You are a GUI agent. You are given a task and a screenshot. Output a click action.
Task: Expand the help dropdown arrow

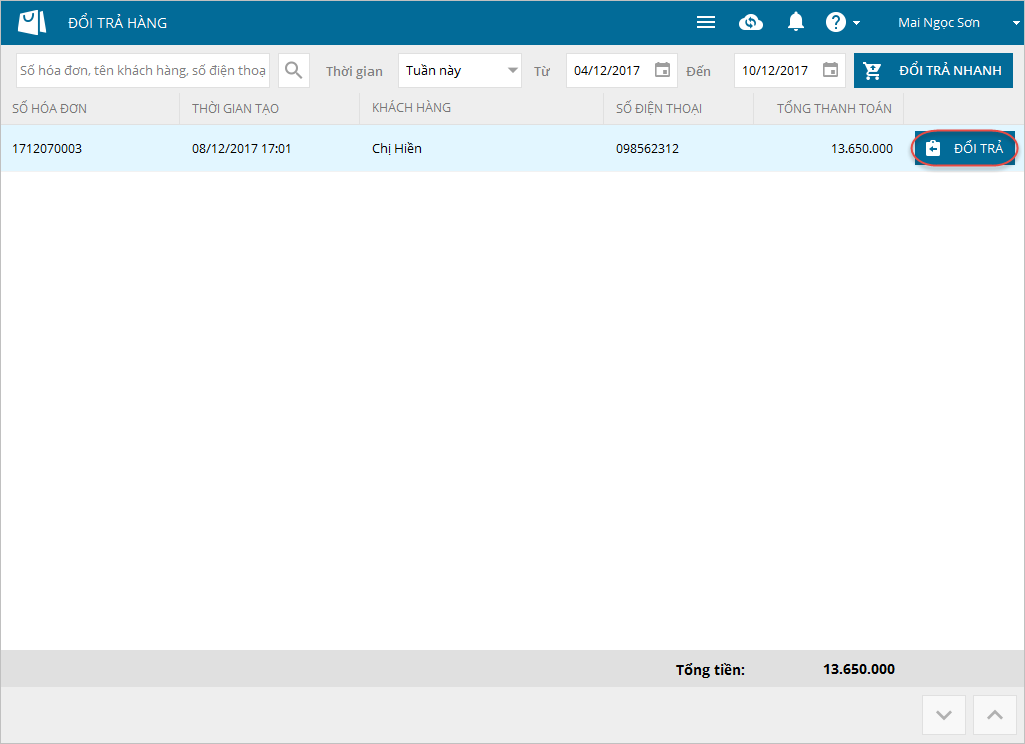click(856, 23)
